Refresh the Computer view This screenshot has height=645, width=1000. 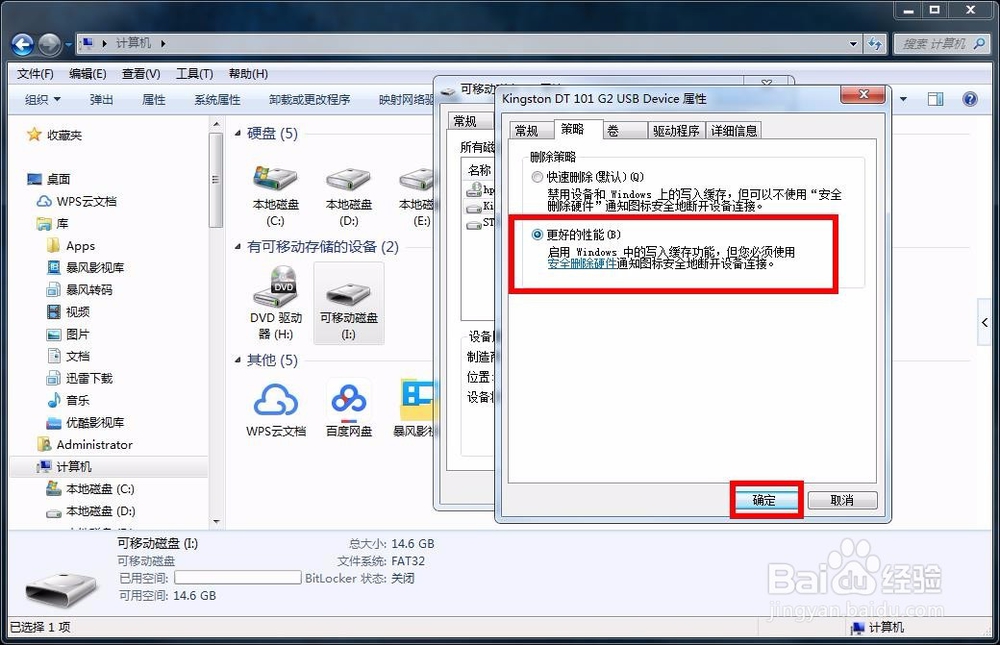click(875, 44)
